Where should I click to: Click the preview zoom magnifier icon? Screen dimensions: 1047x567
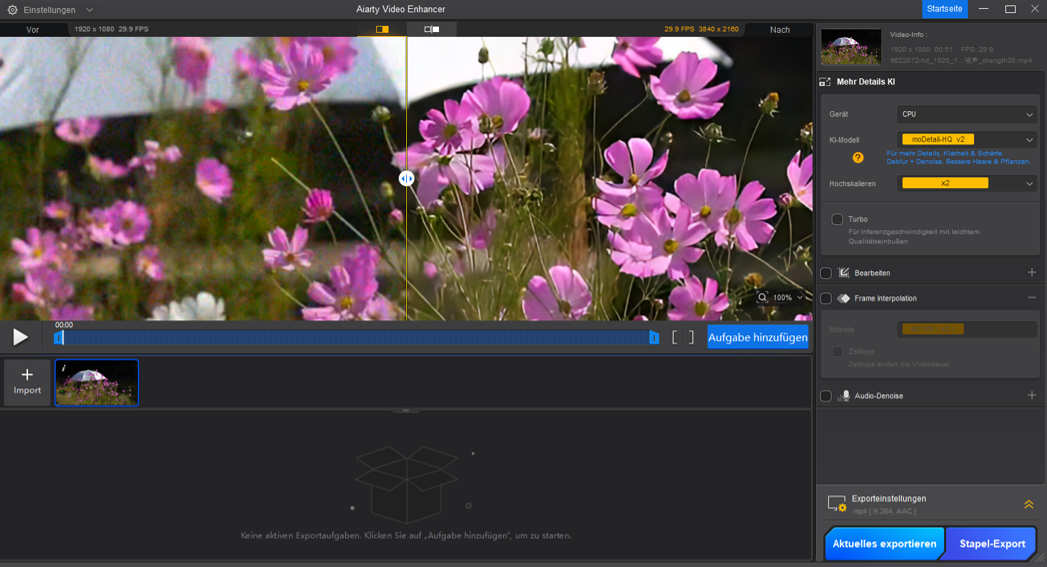pyautogui.click(x=763, y=297)
